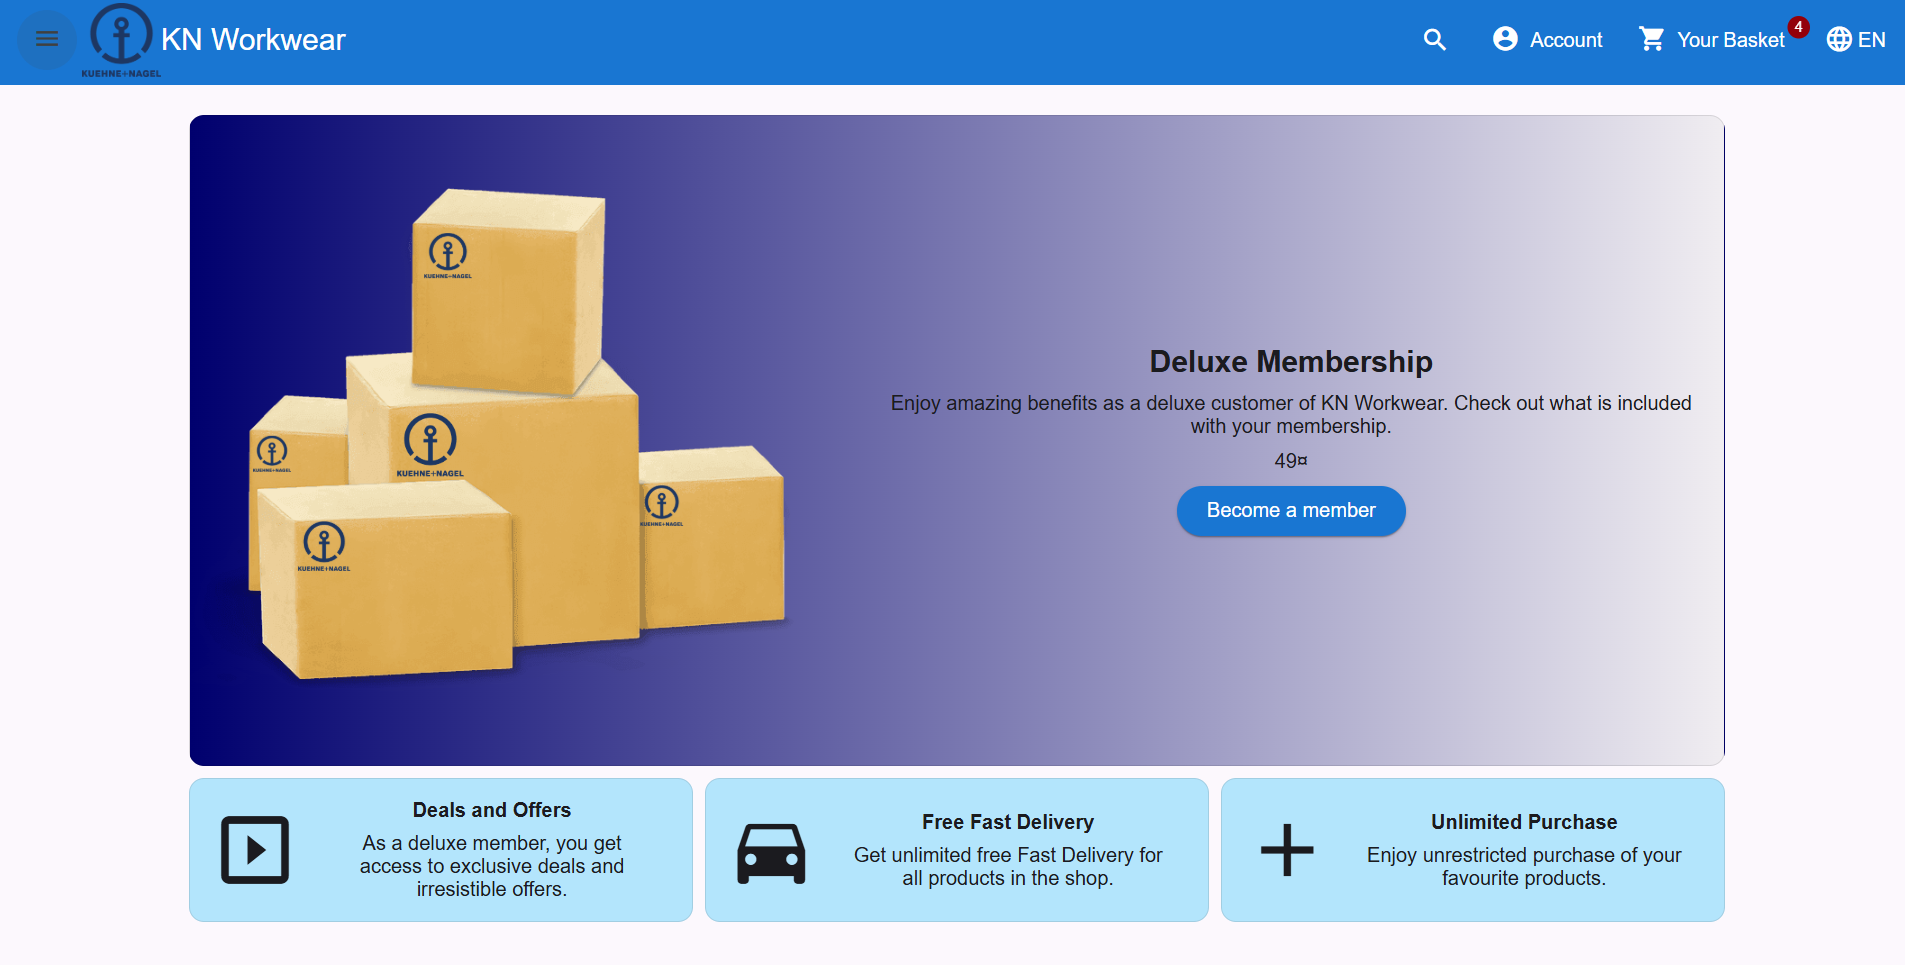Click the globe language icon
Viewport: 1905px width, 965px height.
pos(1839,39)
